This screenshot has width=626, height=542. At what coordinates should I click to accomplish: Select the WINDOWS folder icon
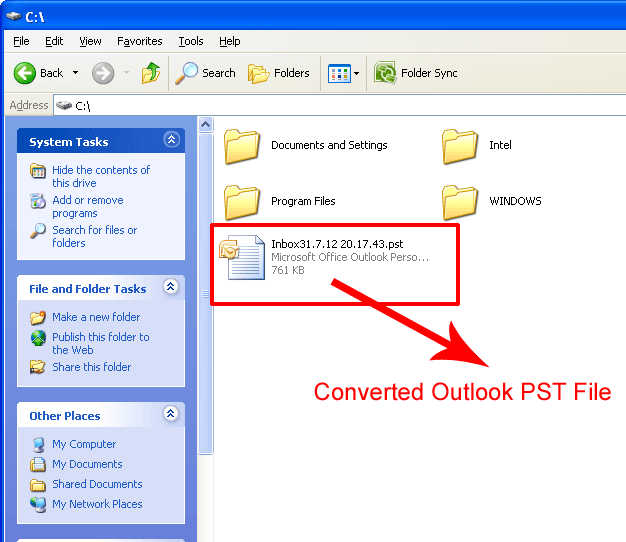(x=460, y=202)
